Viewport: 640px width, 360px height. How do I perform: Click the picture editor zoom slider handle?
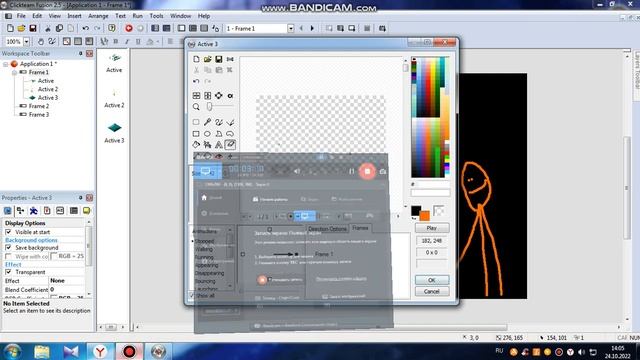tap(209, 107)
